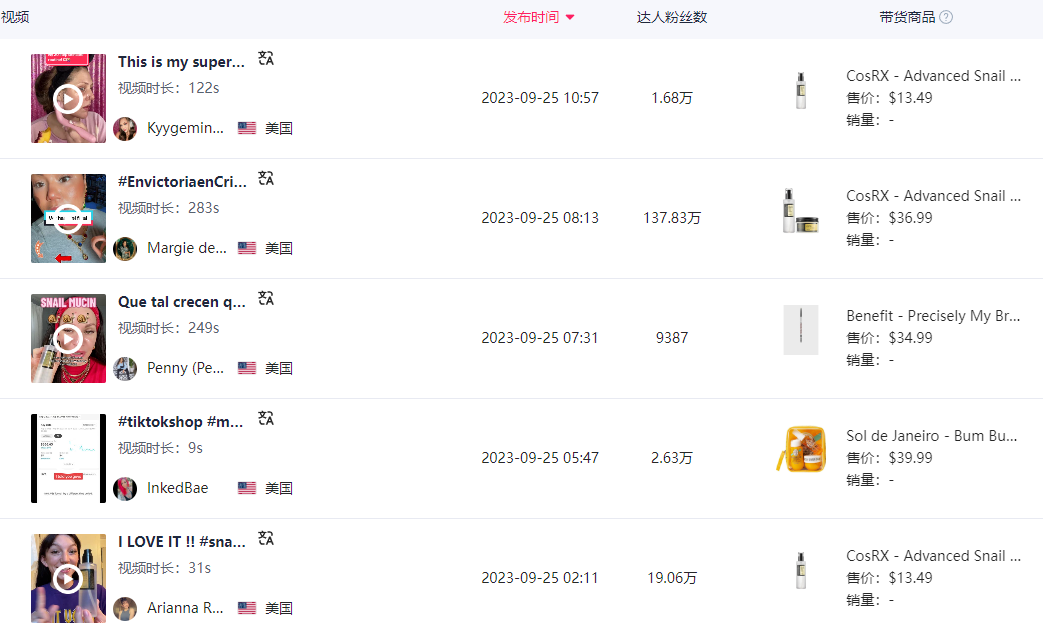Open InkedBae creator profile link
The height and width of the screenshot is (636, 1043).
tap(178, 488)
